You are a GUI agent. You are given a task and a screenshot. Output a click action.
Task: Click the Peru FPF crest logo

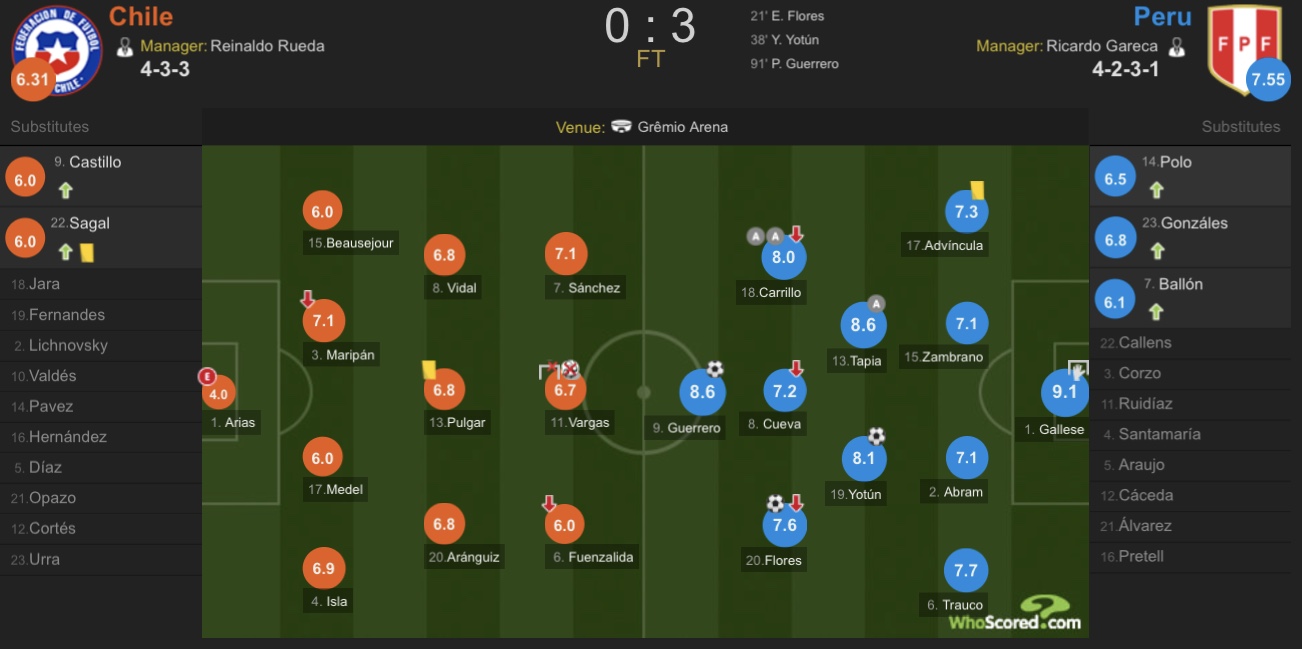[1245, 48]
